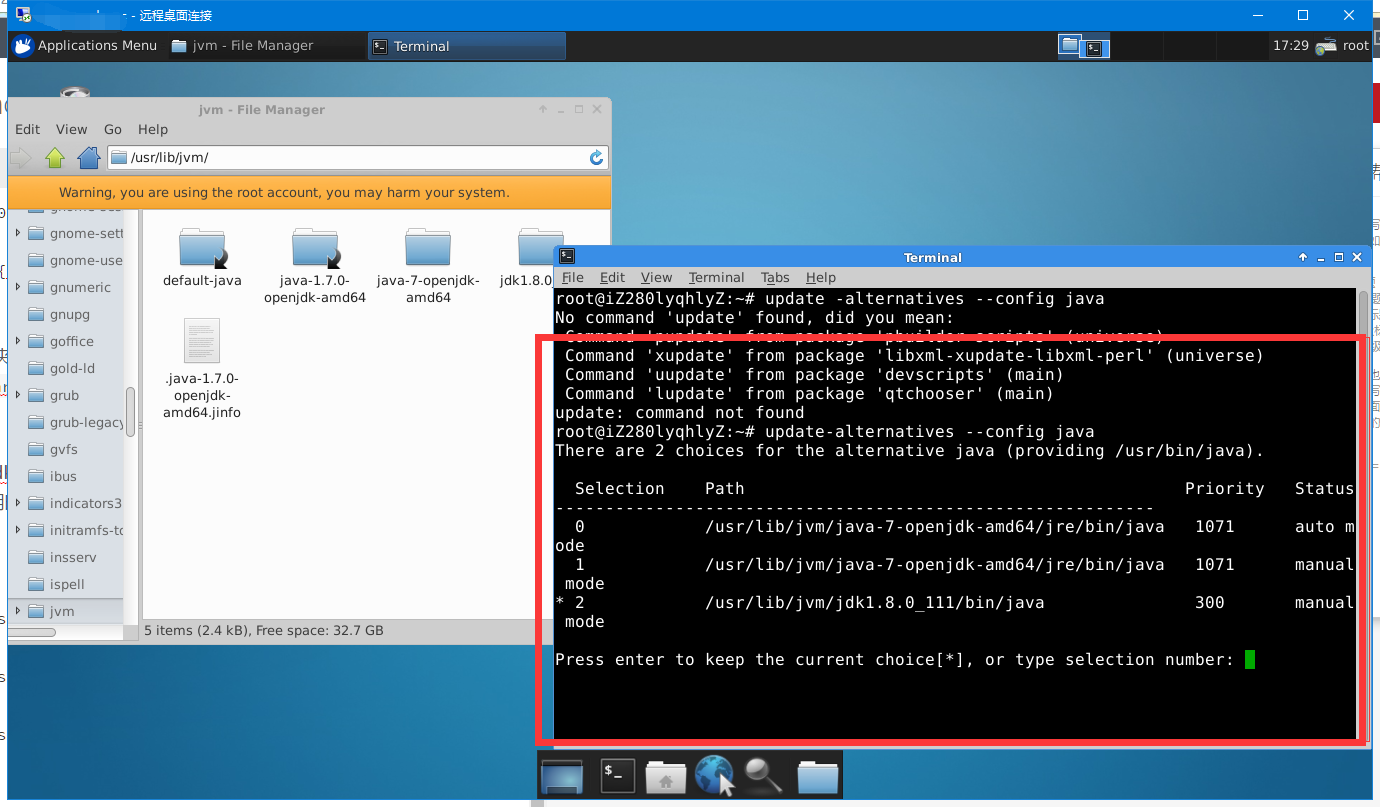Click the File Manager title 'jvm - File Manager'

click(262, 109)
